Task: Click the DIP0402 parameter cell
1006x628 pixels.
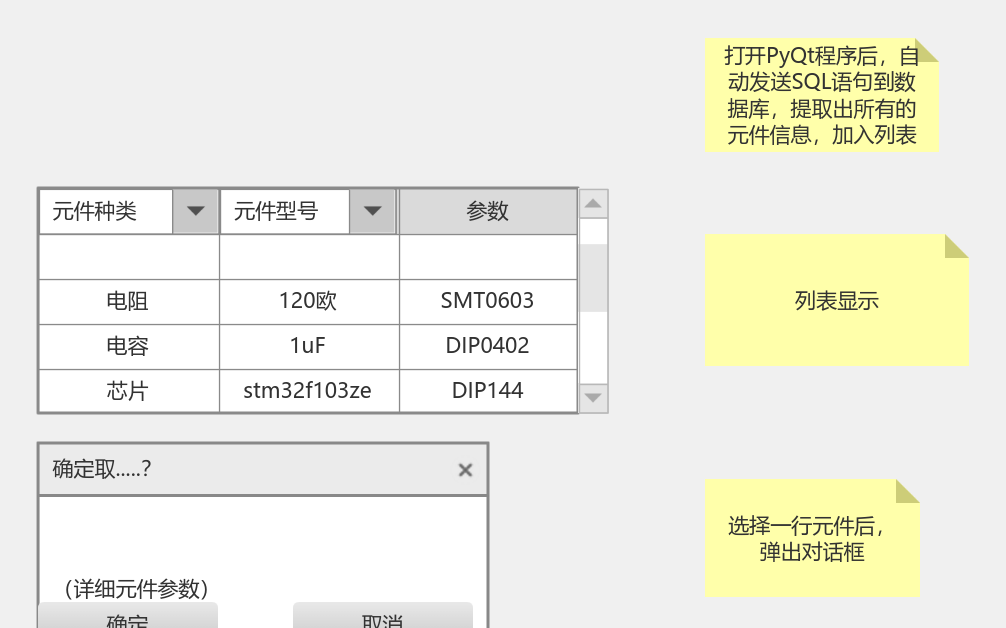Action: pyautogui.click(x=488, y=346)
